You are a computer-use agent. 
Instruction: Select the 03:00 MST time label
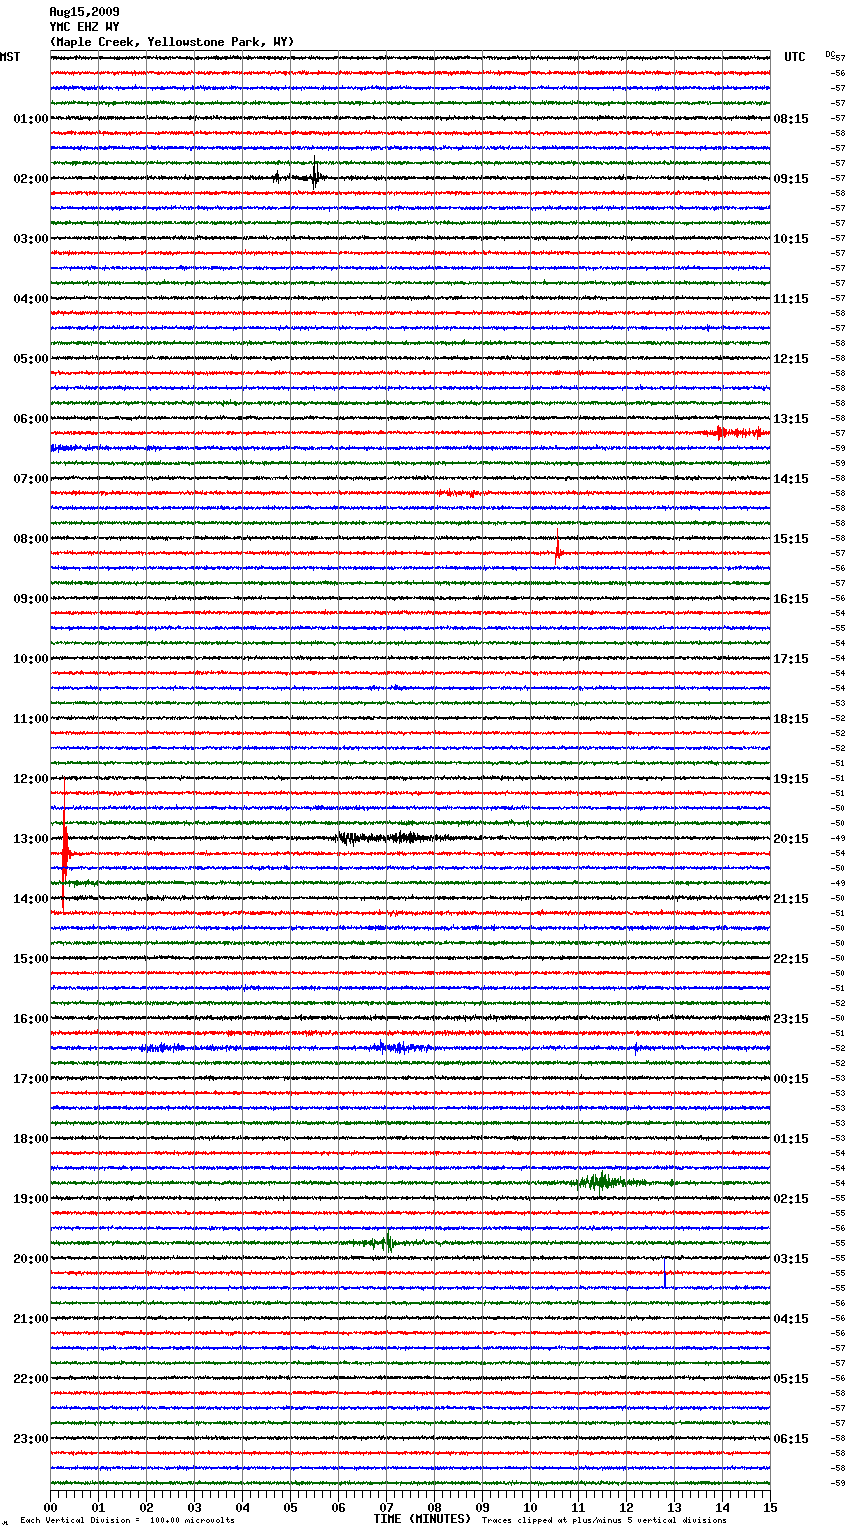[31, 239]
